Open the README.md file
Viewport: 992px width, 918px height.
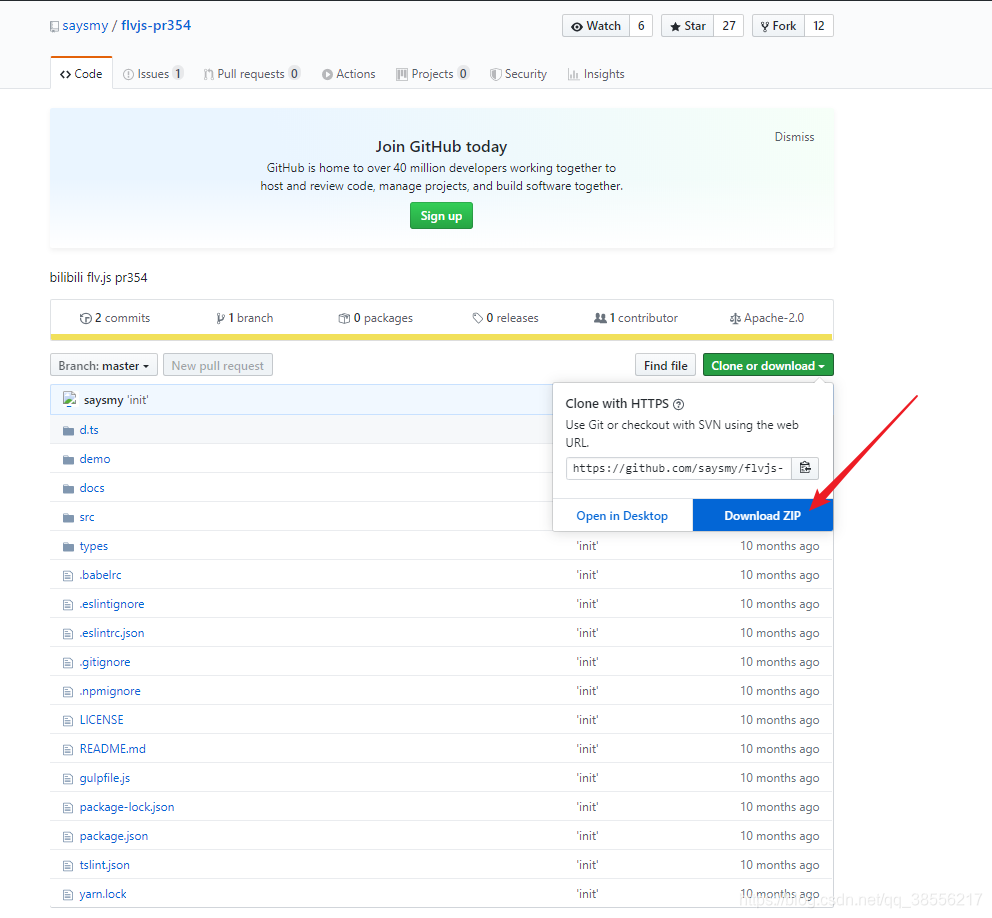coord(113,748)
